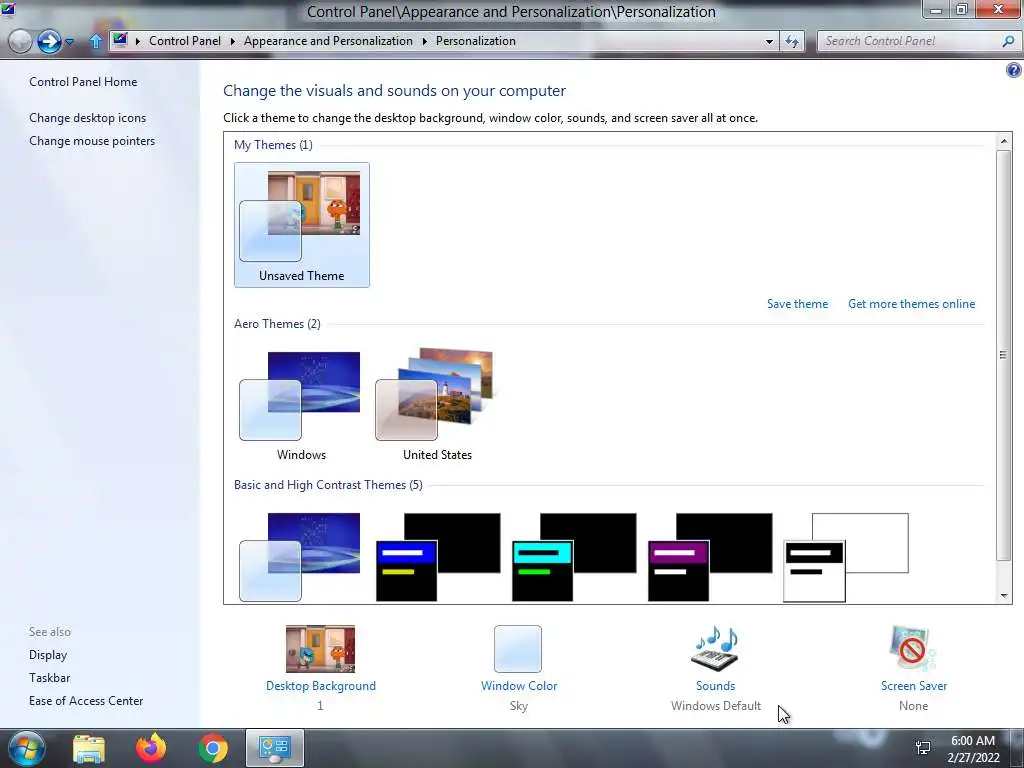Click the Back navigation arrow button
This screenshot has width=1024, height=768.
[20, 41]
